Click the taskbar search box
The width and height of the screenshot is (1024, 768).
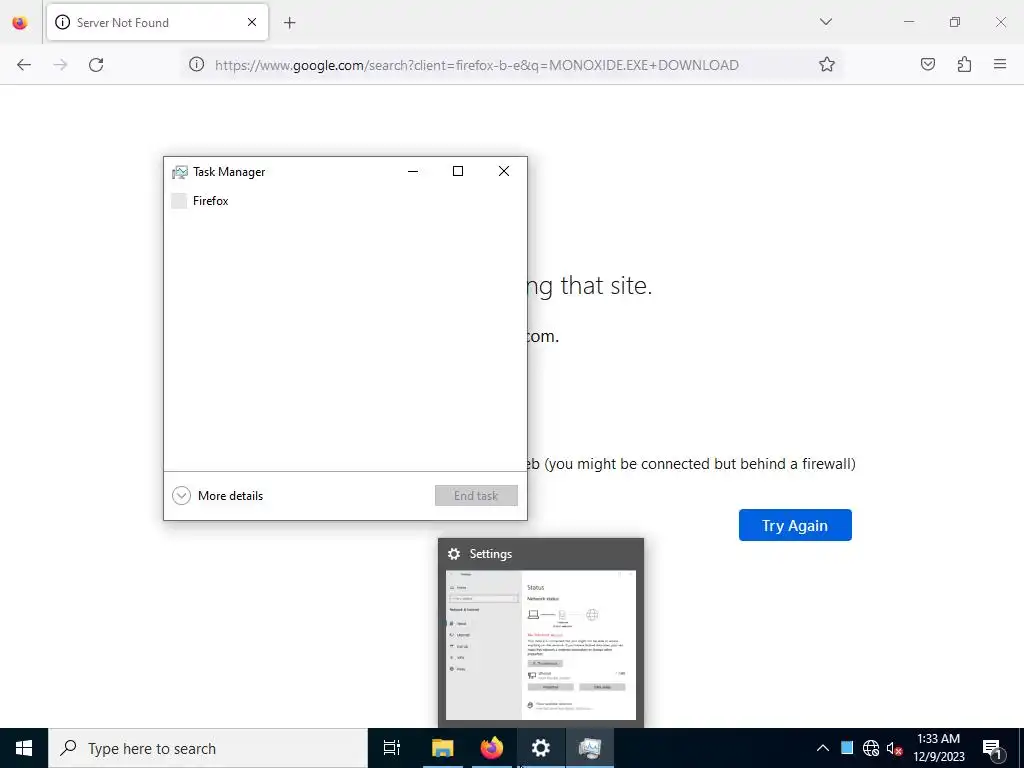pos(208,748)
